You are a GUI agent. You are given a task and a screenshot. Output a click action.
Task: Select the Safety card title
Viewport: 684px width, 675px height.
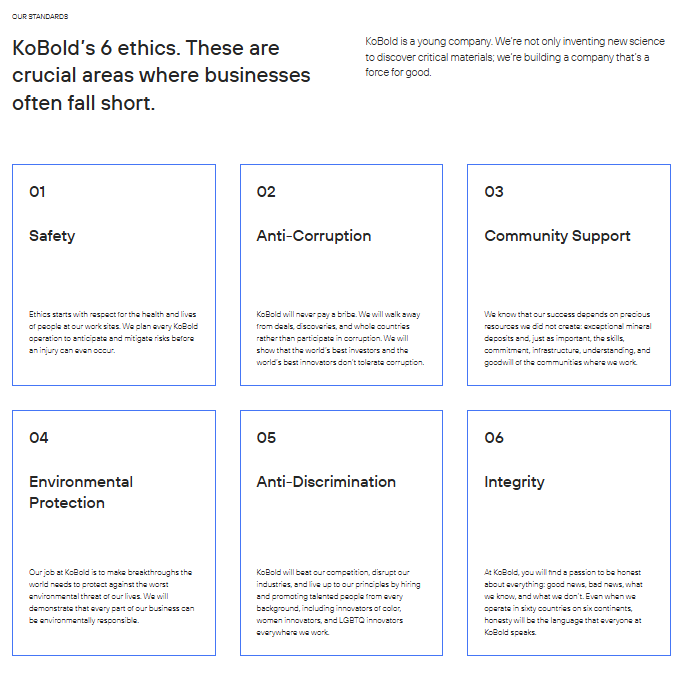[x=52, y=236]
